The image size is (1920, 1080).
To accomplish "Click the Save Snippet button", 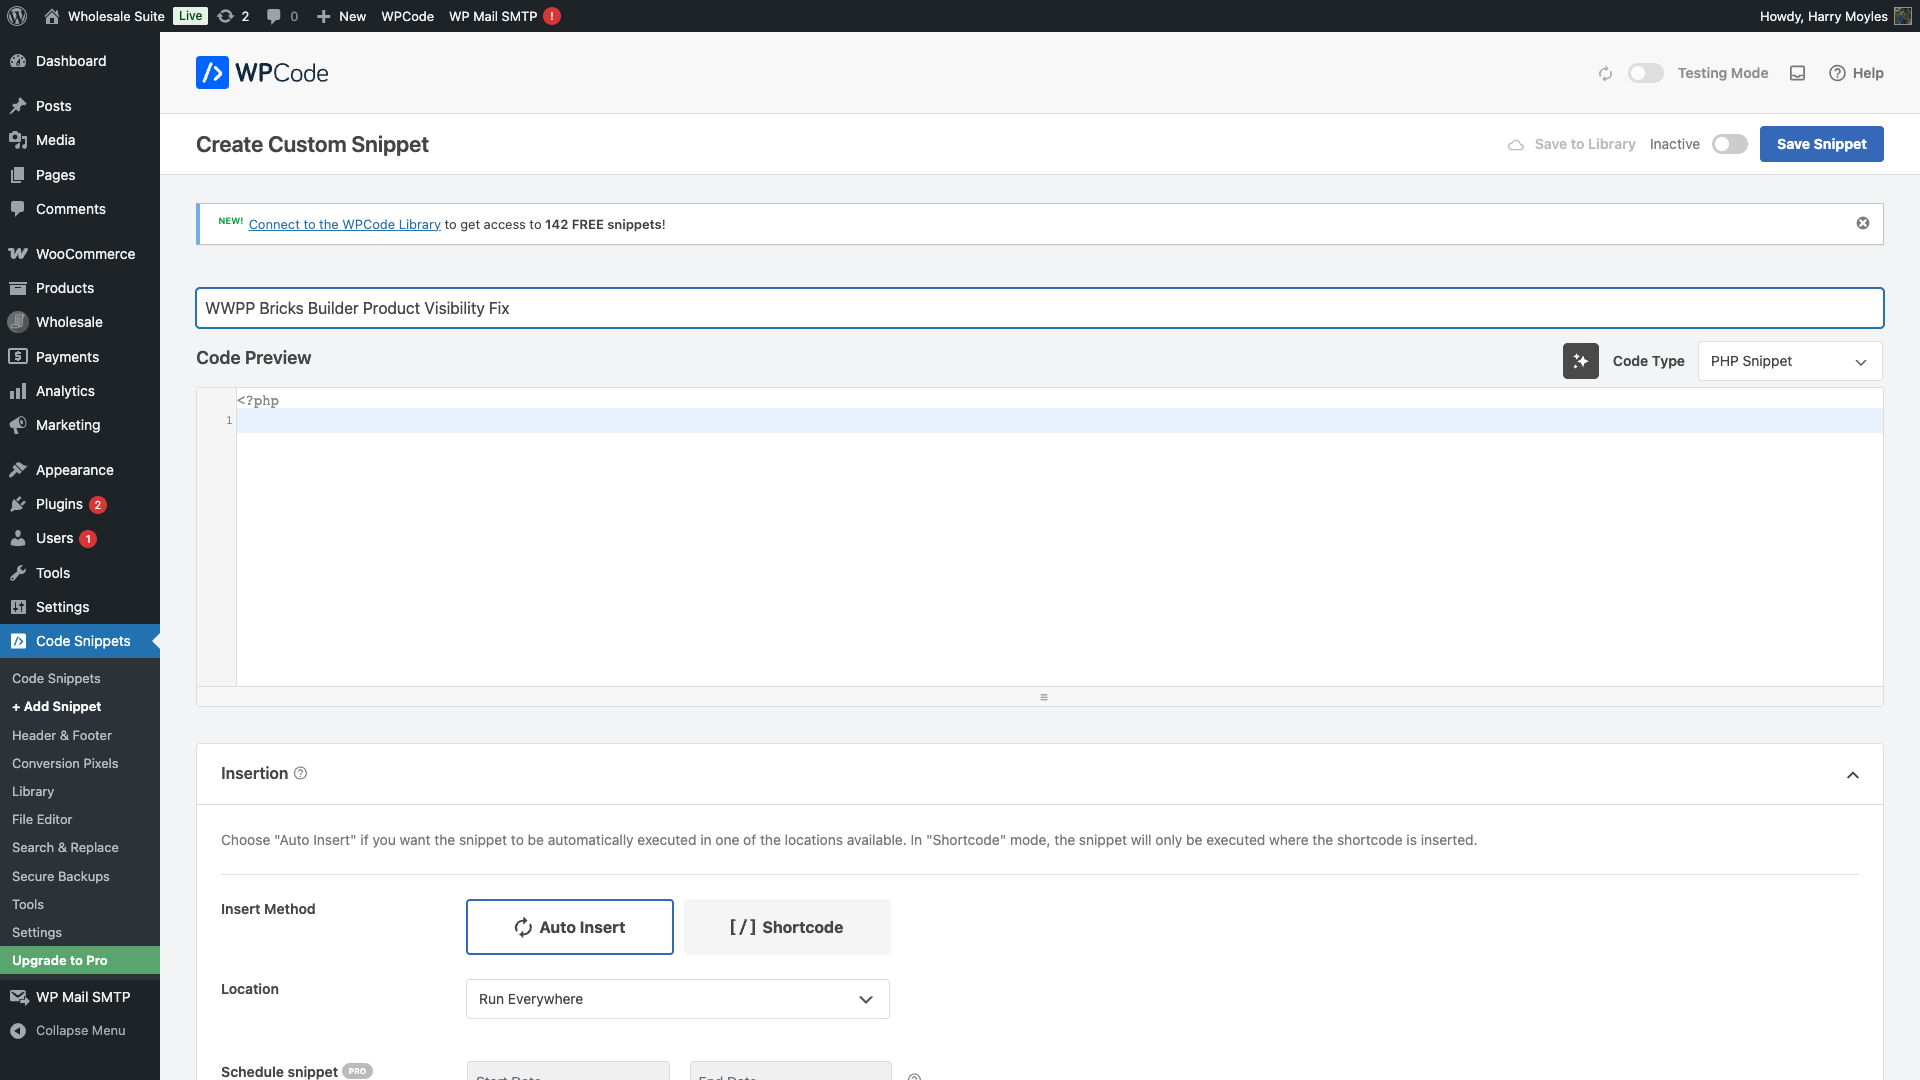I will (1821, 144).
